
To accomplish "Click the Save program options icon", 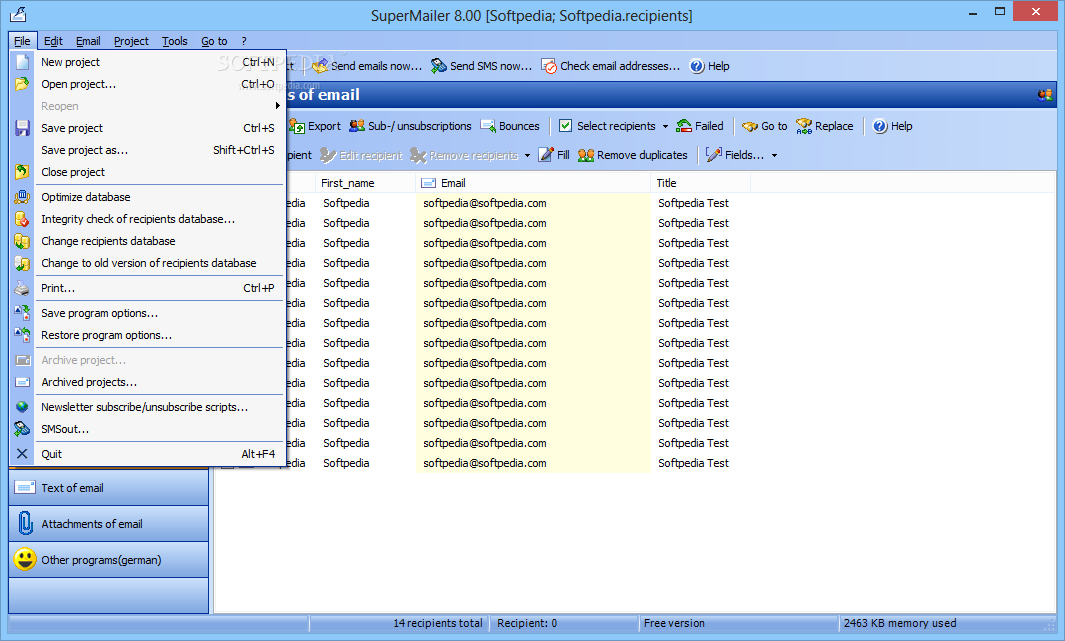I will pyautogui.click(x=22, y=313).
